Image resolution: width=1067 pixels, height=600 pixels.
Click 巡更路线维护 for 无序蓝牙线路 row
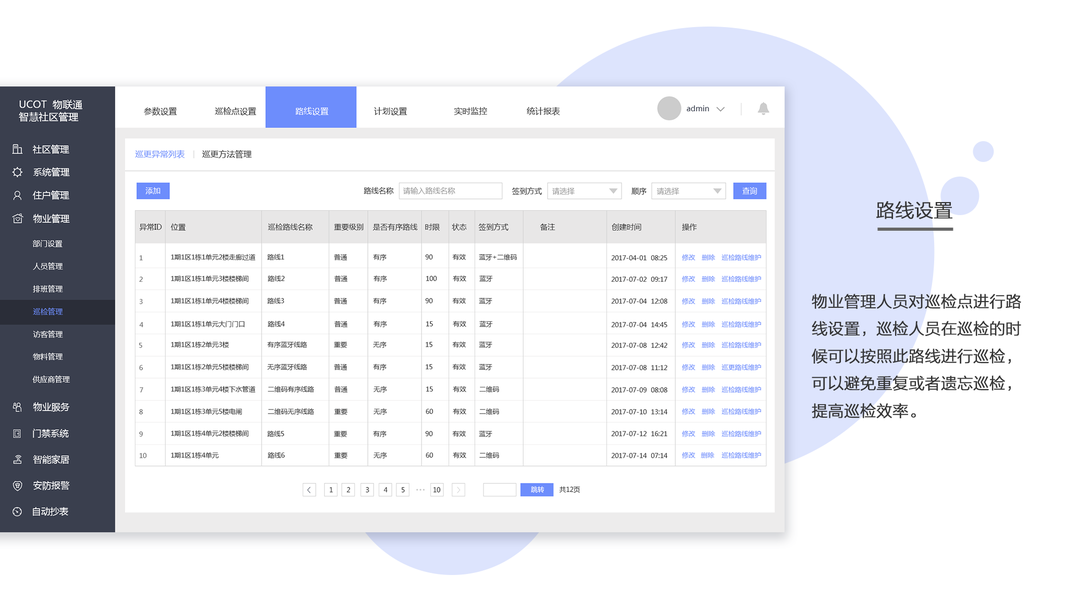click(x=741, y=367)
